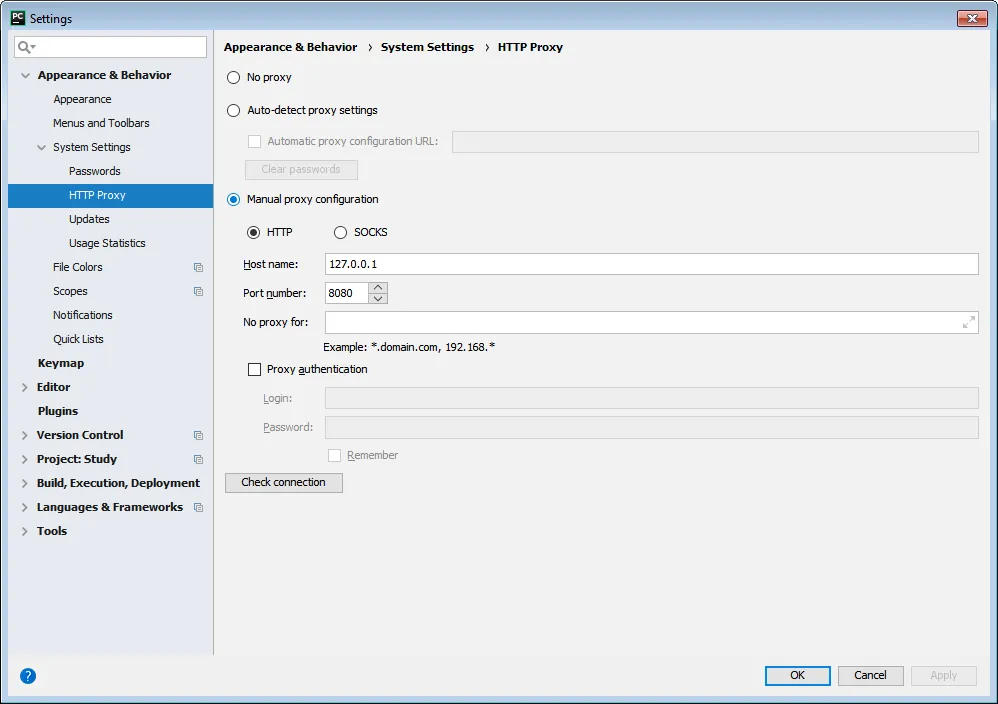Expand the Tools section

coord(25,531)
